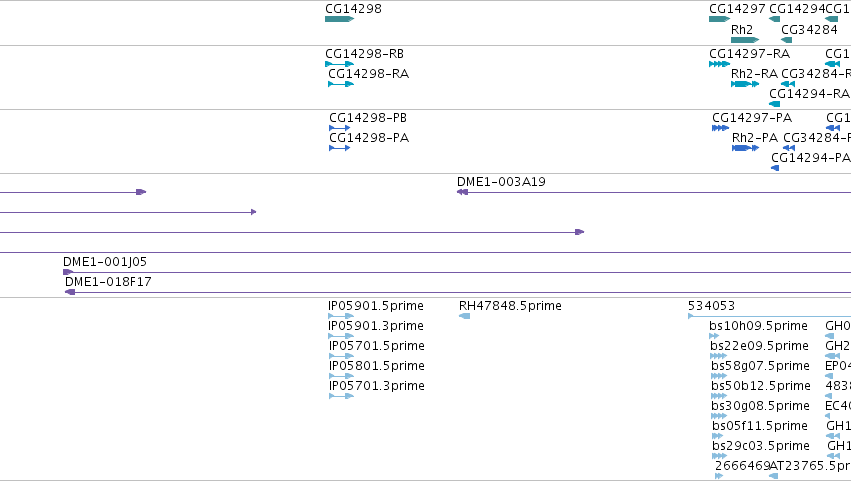
Task: Select the bs22e09.5prime arrow glyph
Action: click(718, 356)
